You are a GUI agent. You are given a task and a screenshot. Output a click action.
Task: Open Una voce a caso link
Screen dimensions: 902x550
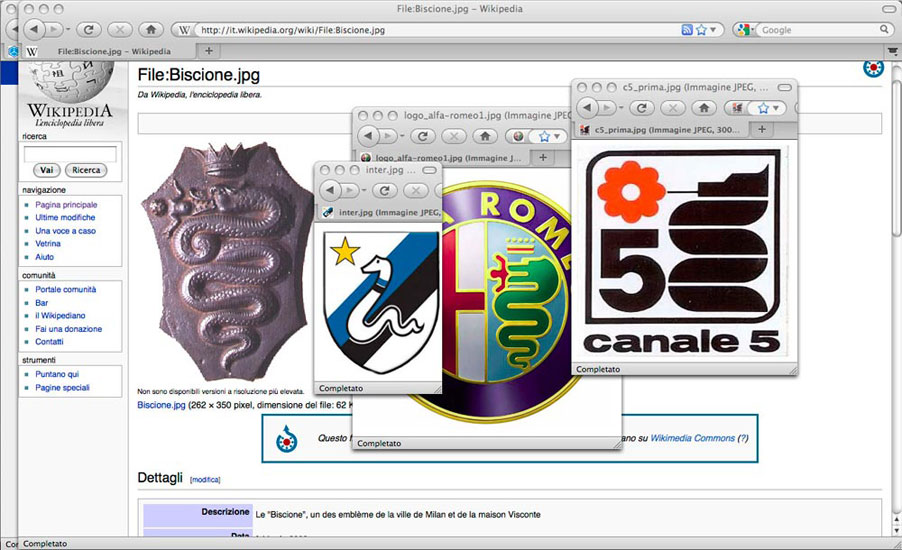(66, 231)
